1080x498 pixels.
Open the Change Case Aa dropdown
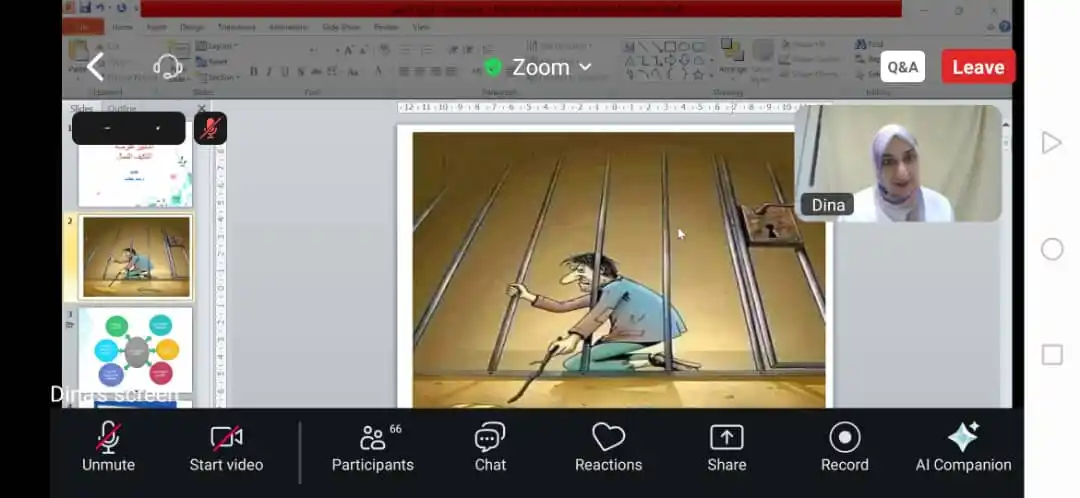353,72
